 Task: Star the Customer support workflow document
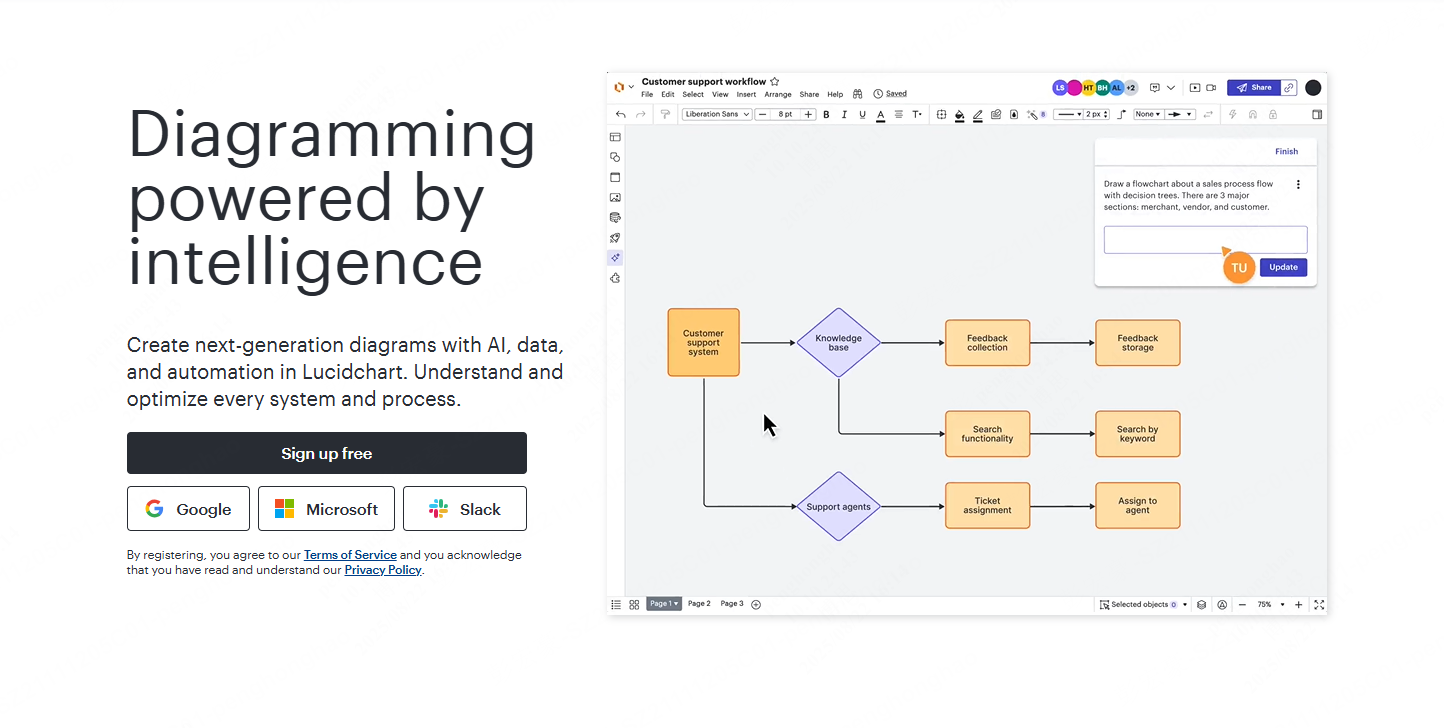[775, 82]
